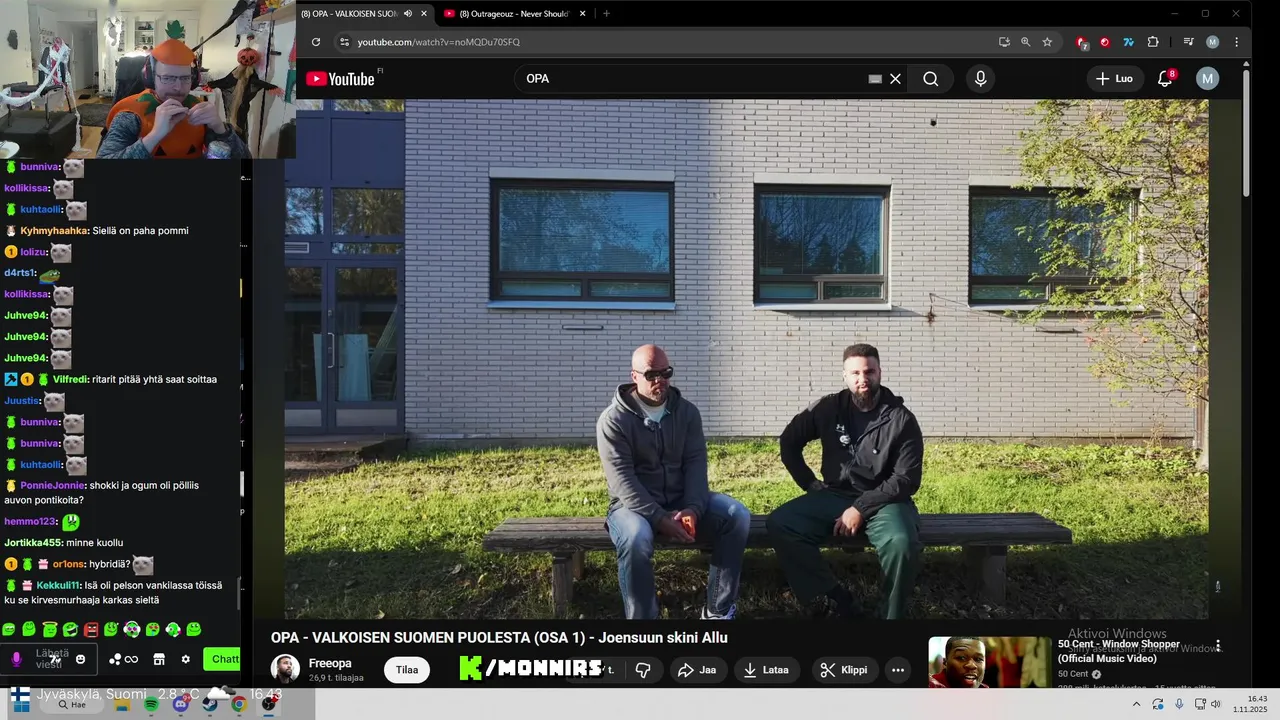Image resolution: width=1280 pixels, height=720 pixels.
Task: Bookmark the page with the star icon
Action: pyautogui.click(x=1047, y=42)
